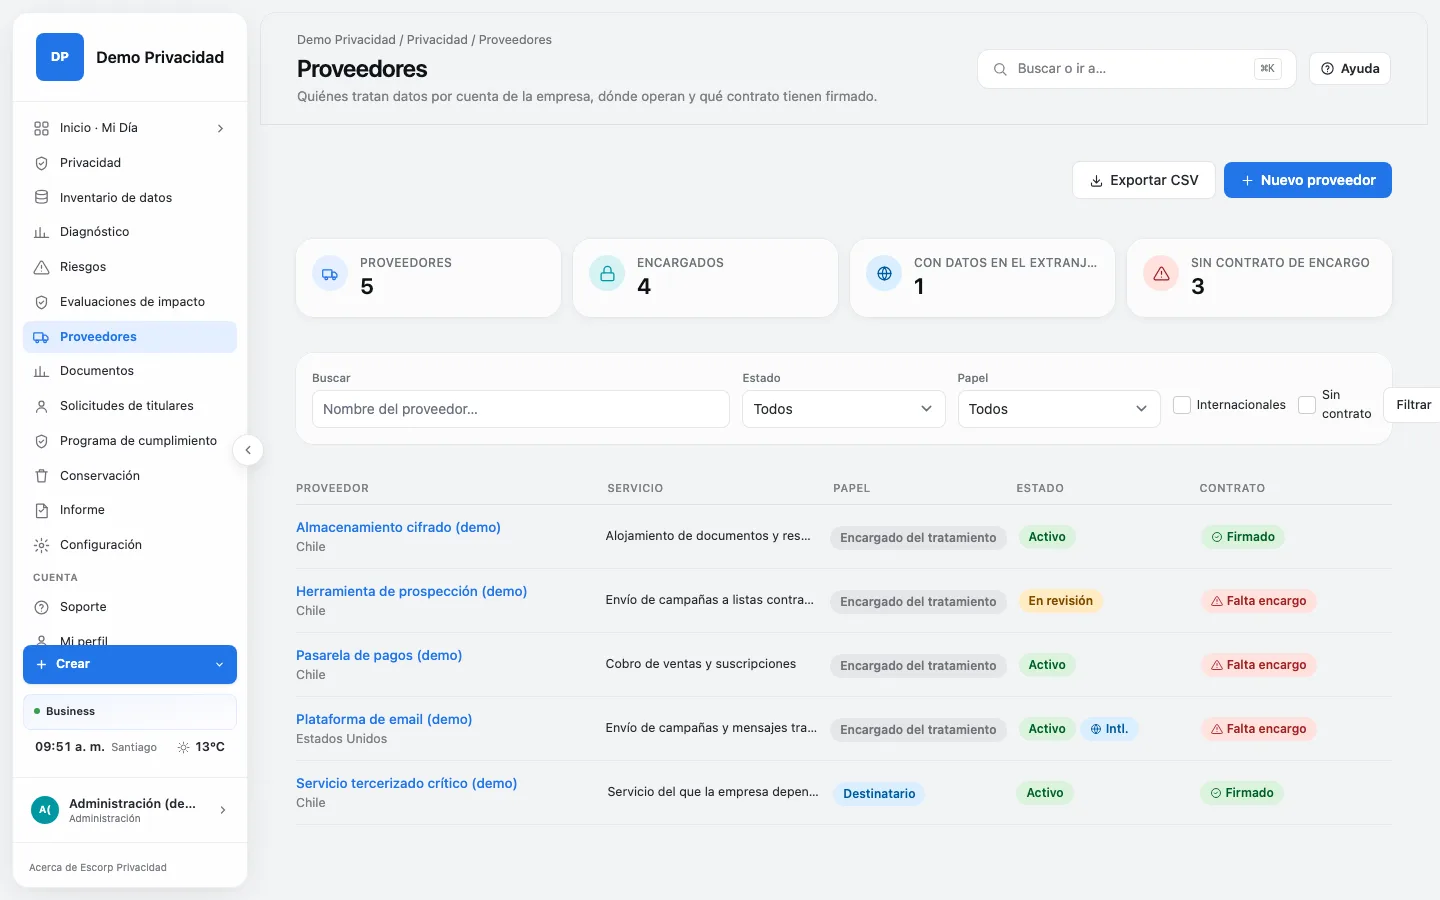Viewport: 1440px width, 900px height.
Task: Click the Filtrar button
Action: (x=1413, y=405)
